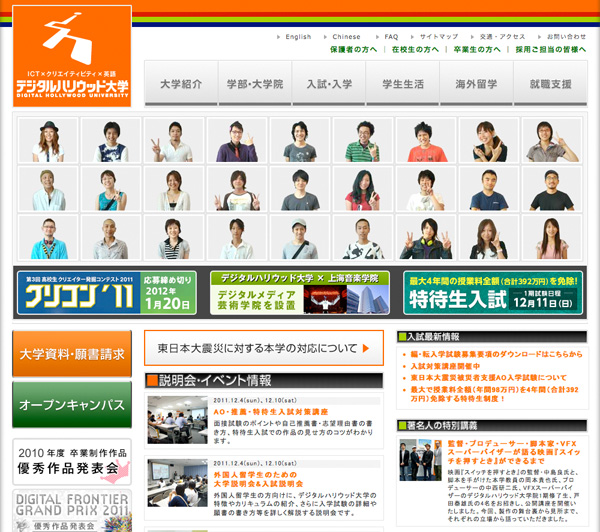Click the Digital Hollywood University logo
The width and height of the screenshot is (600, 532).
click(70, 56)
